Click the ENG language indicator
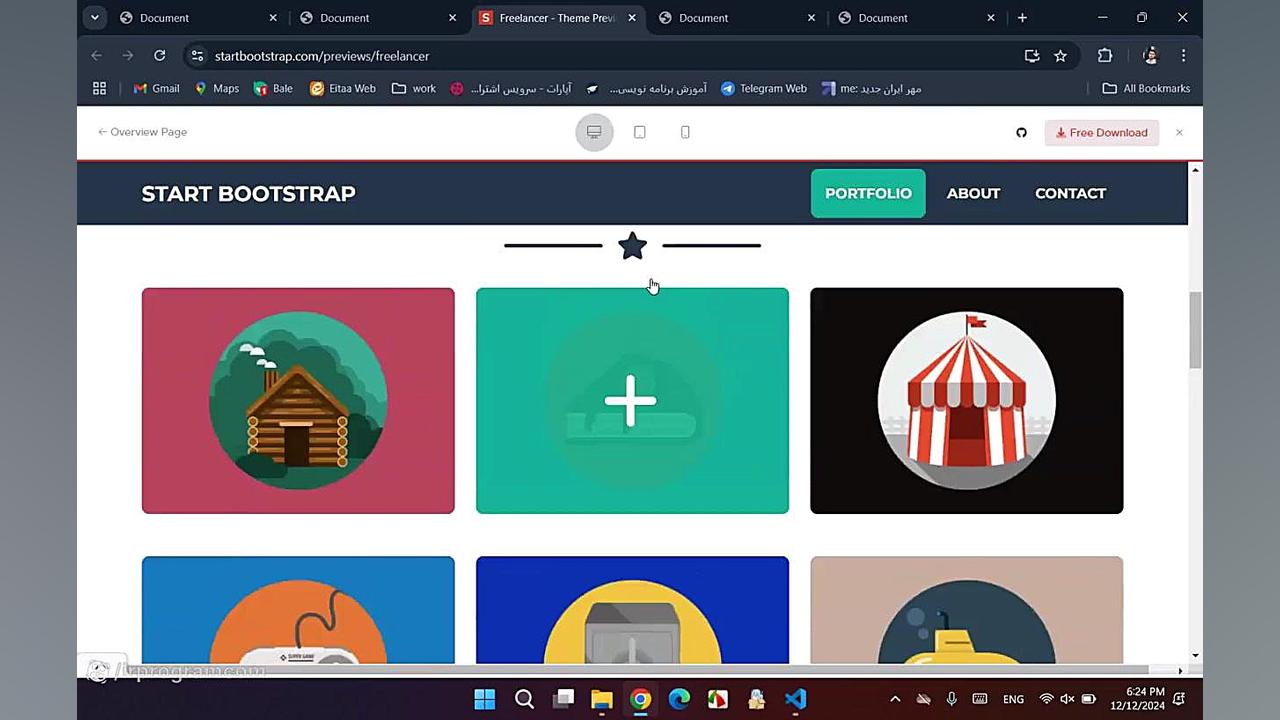Screen dimensions: 1280x720 [1013, 699]
